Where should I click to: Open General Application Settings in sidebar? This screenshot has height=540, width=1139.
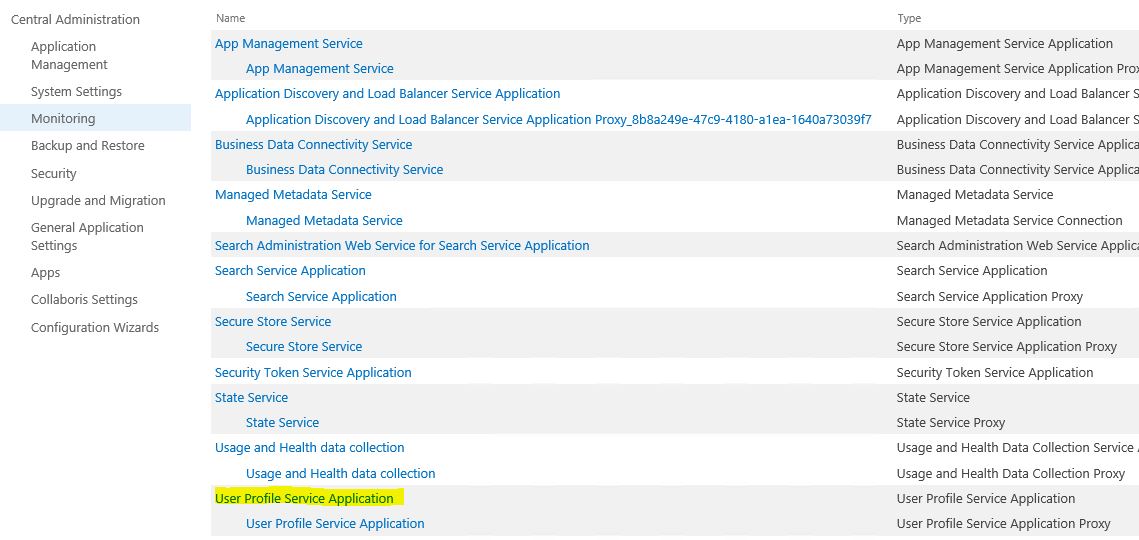[87, 236]
